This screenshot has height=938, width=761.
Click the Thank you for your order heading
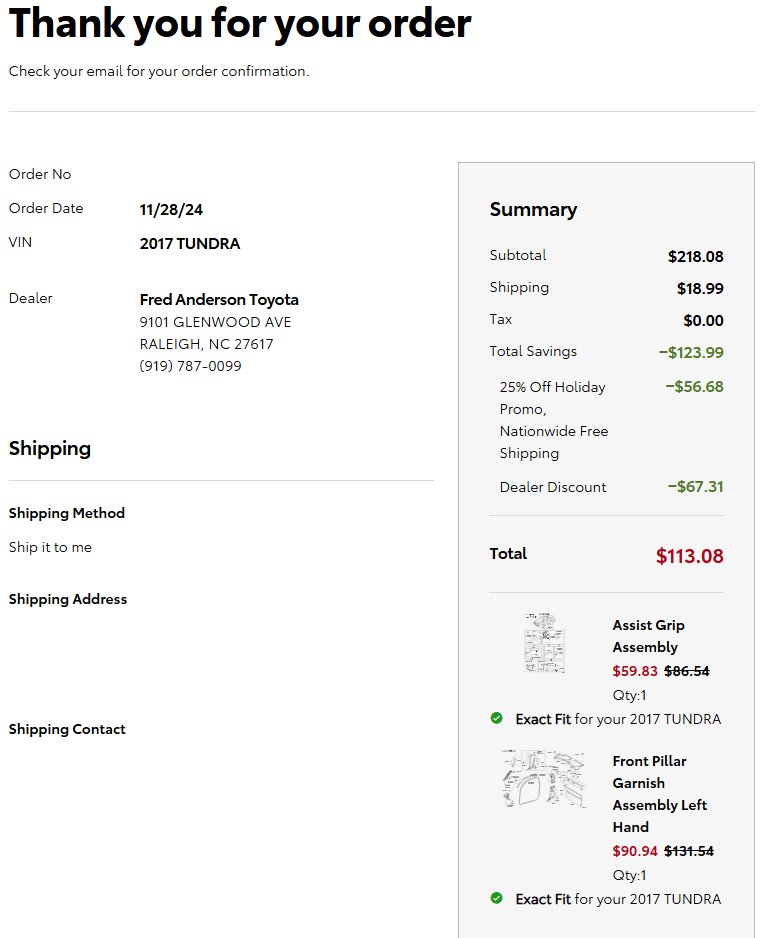tap(240, 24)
